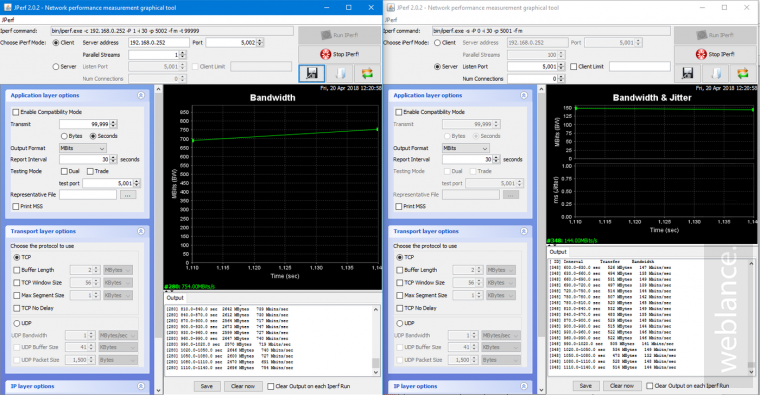Collapse Application layer options in right window

[523, 95]
